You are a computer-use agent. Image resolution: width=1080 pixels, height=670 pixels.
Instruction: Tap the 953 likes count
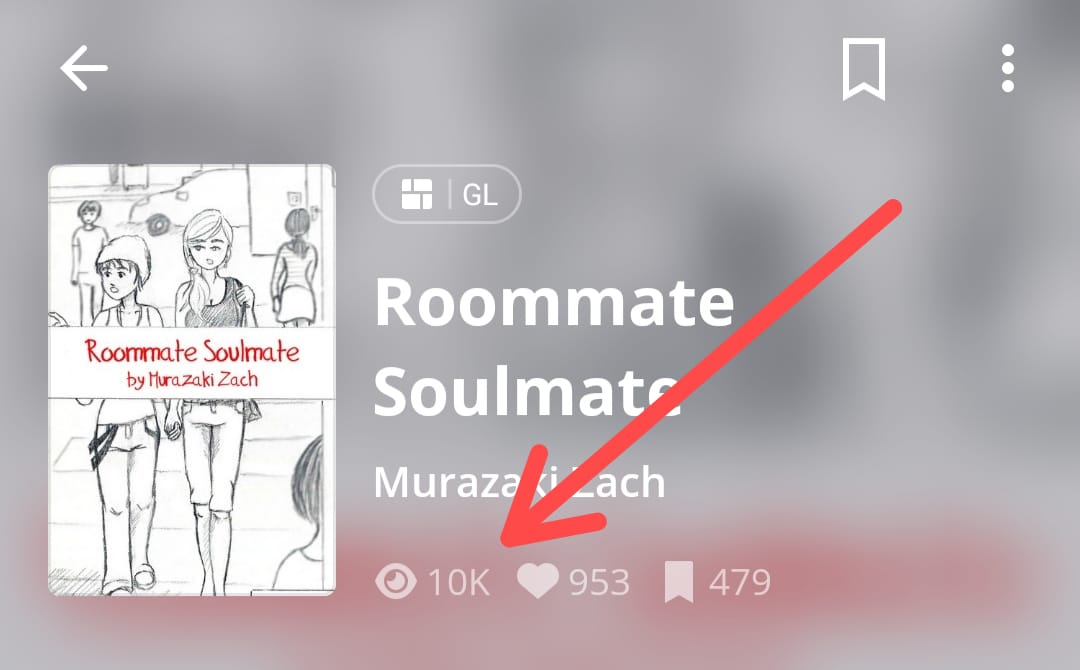tap(599, 583)
